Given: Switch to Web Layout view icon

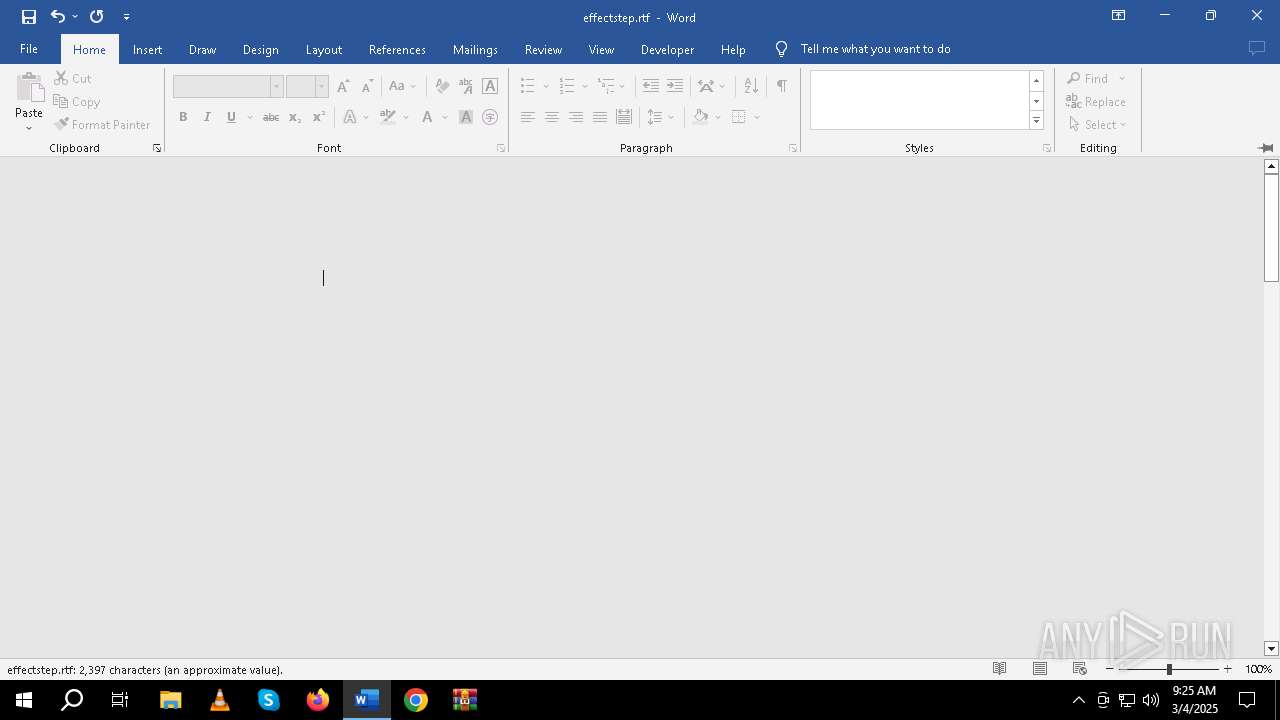Looking at the screenshot, I should [x=1079, y=669].
